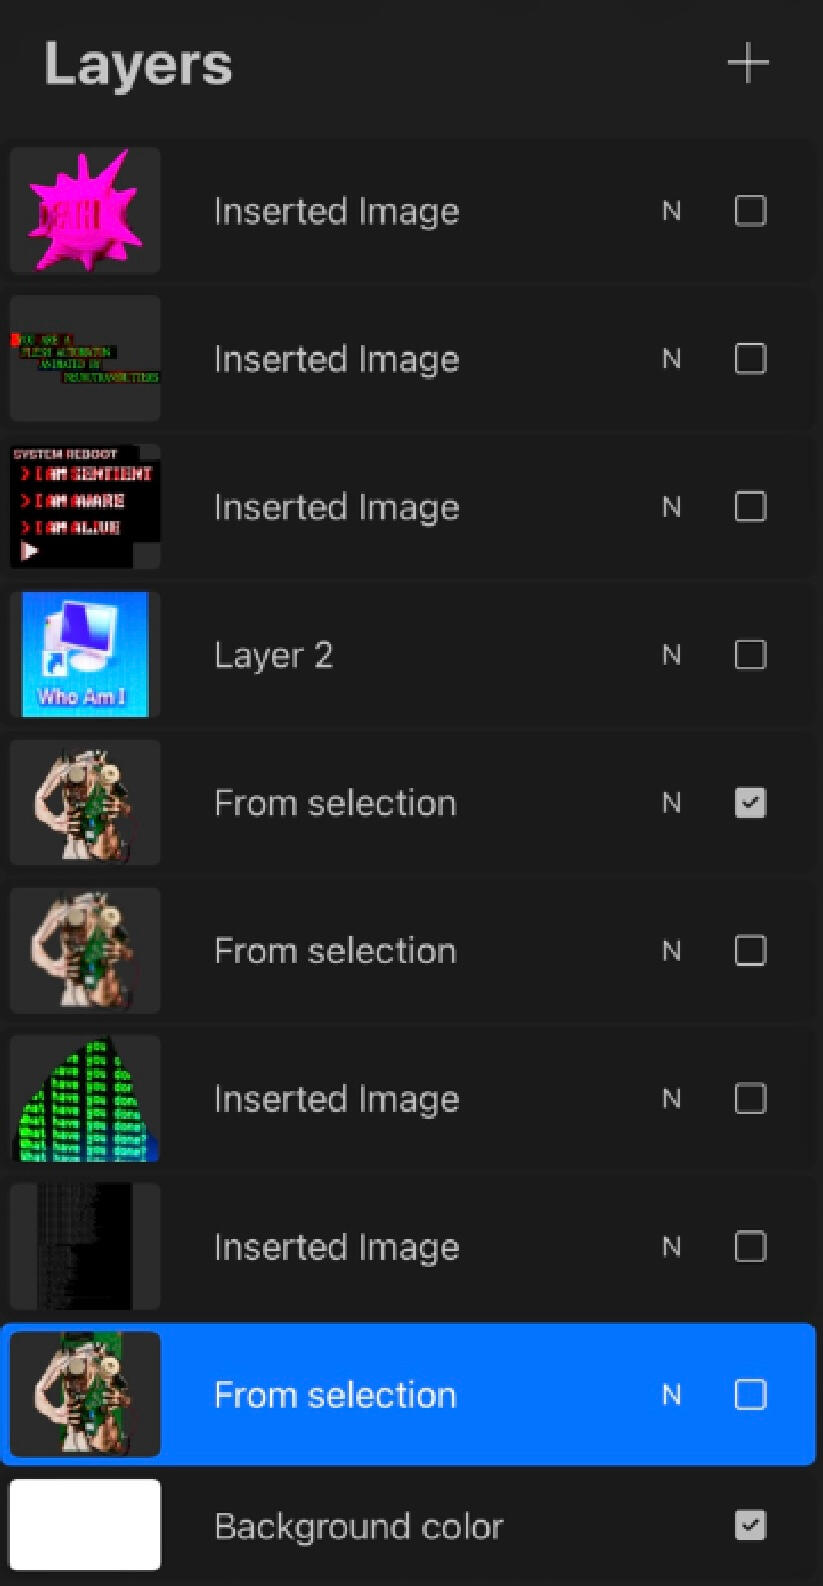823x1586 pixels.
Task: Click the Layers panel title
Action: coord(138,65)
